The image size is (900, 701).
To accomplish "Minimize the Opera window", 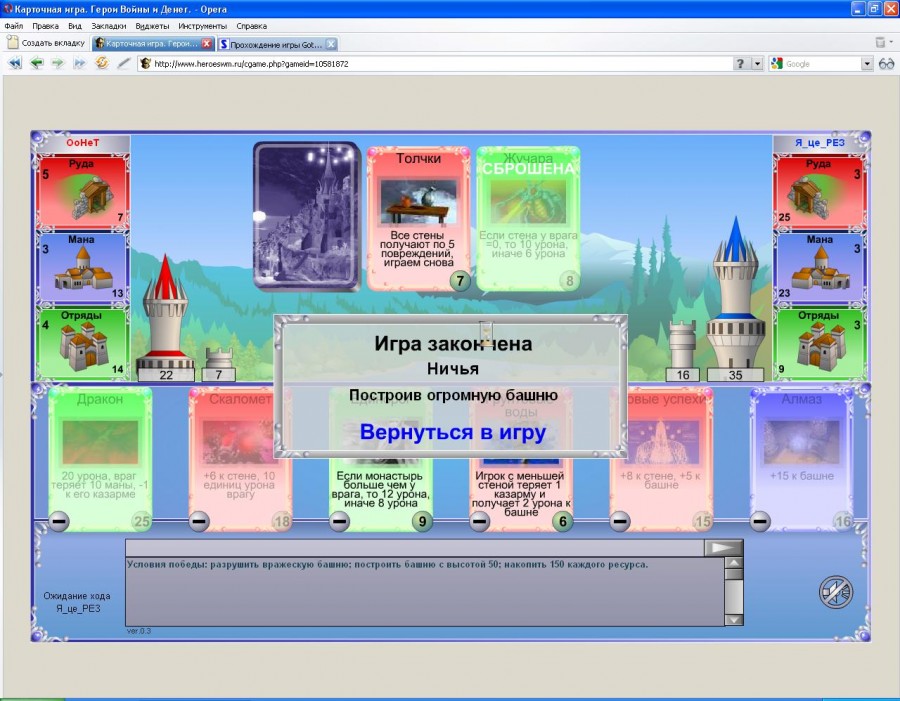I will (858, 9).
